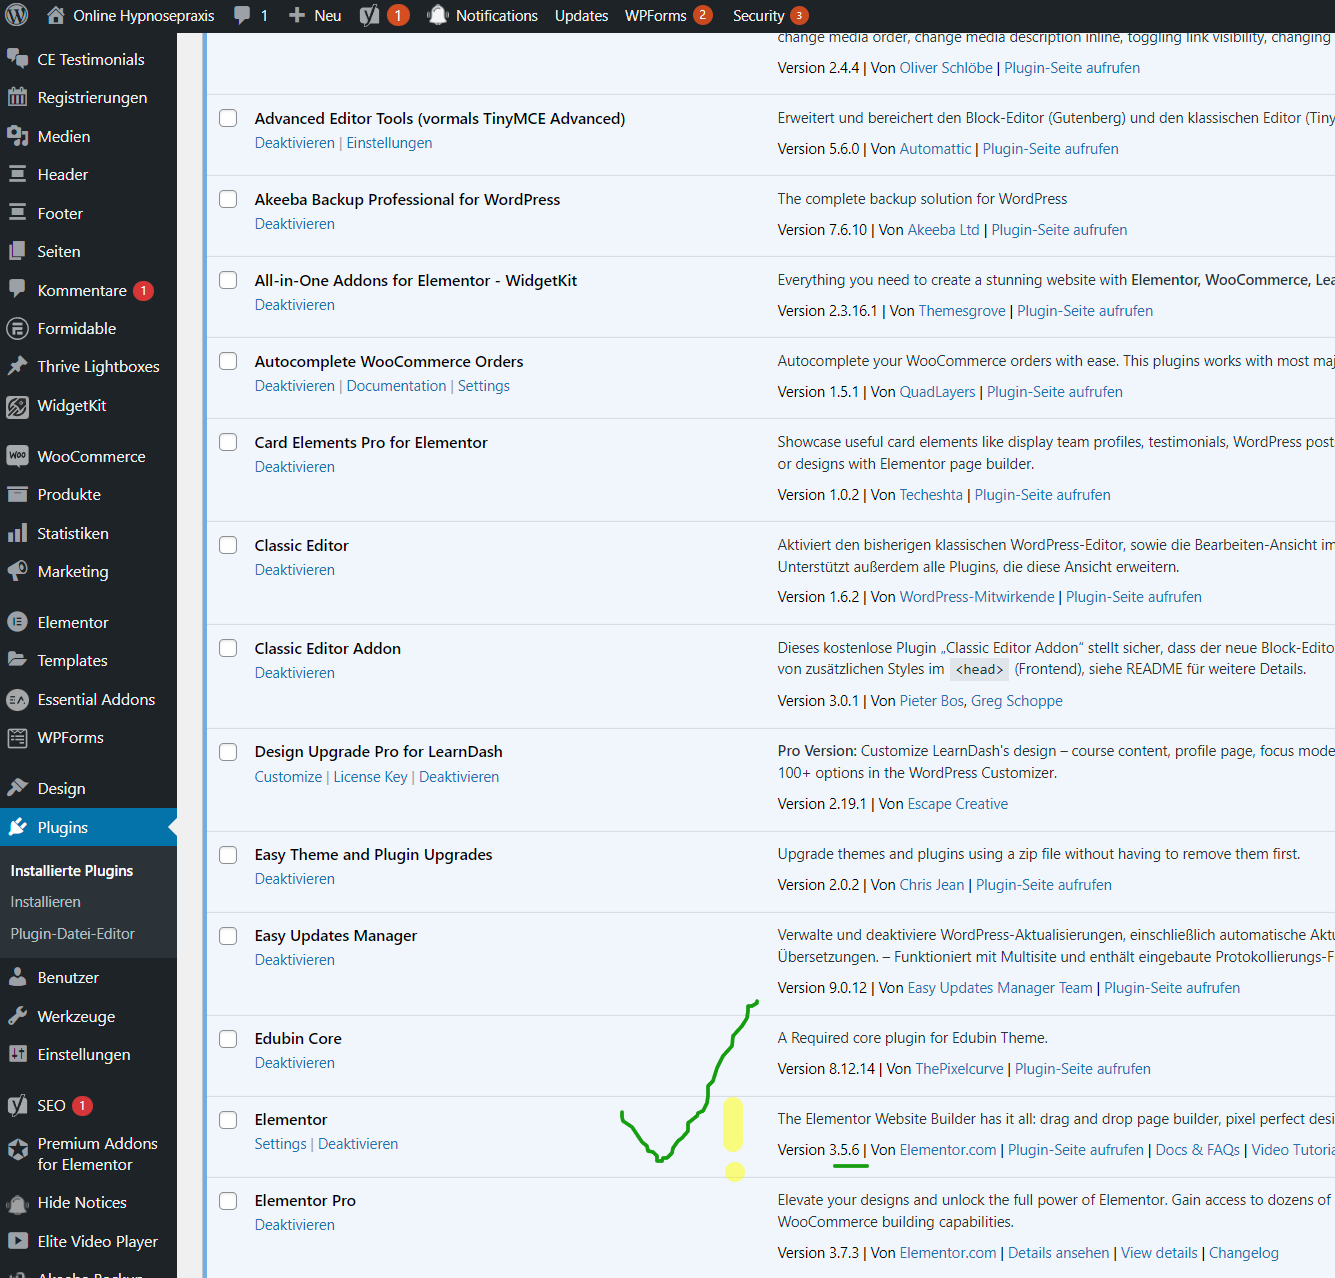Screen dimensions: 1335x1278
Task: Open the Themesgrove author link
Action: pyautogui.click(x=962, y=311)
